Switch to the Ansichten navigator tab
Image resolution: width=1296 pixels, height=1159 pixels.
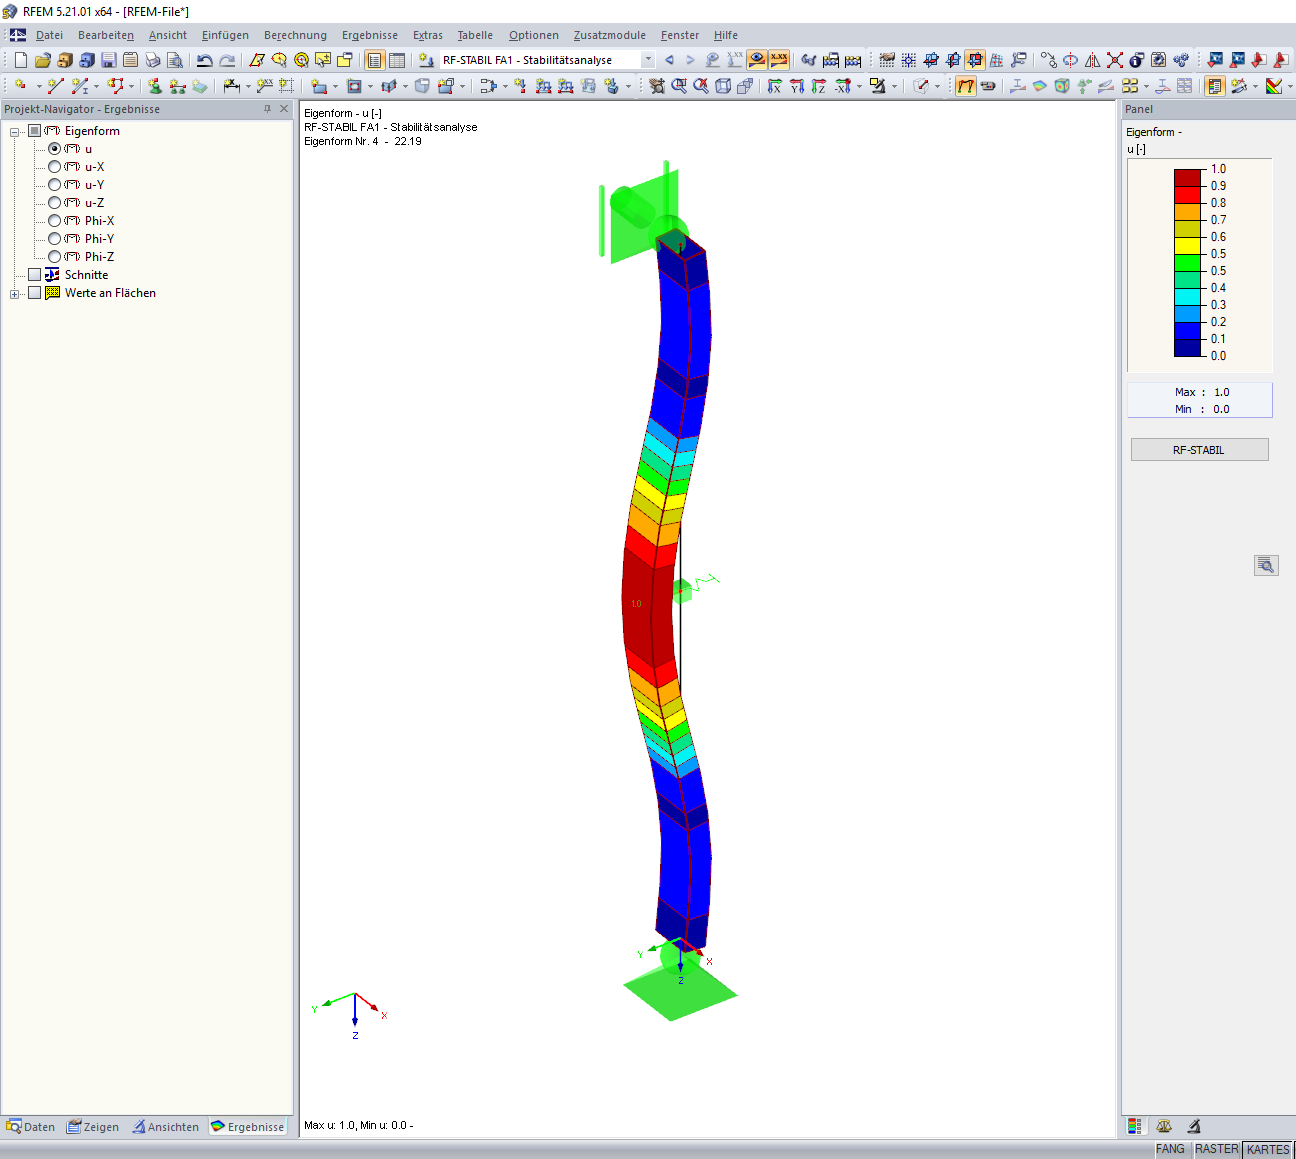(x=166, y=1127)
